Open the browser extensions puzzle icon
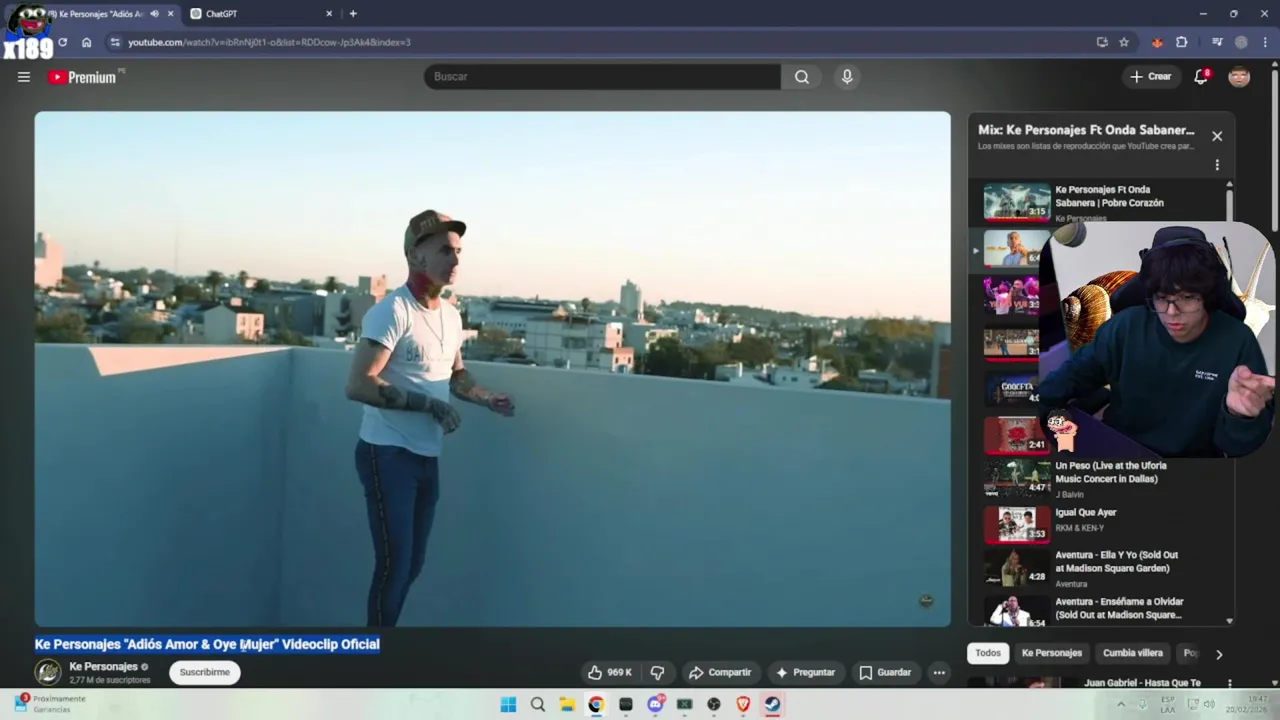 (1181, 42)
